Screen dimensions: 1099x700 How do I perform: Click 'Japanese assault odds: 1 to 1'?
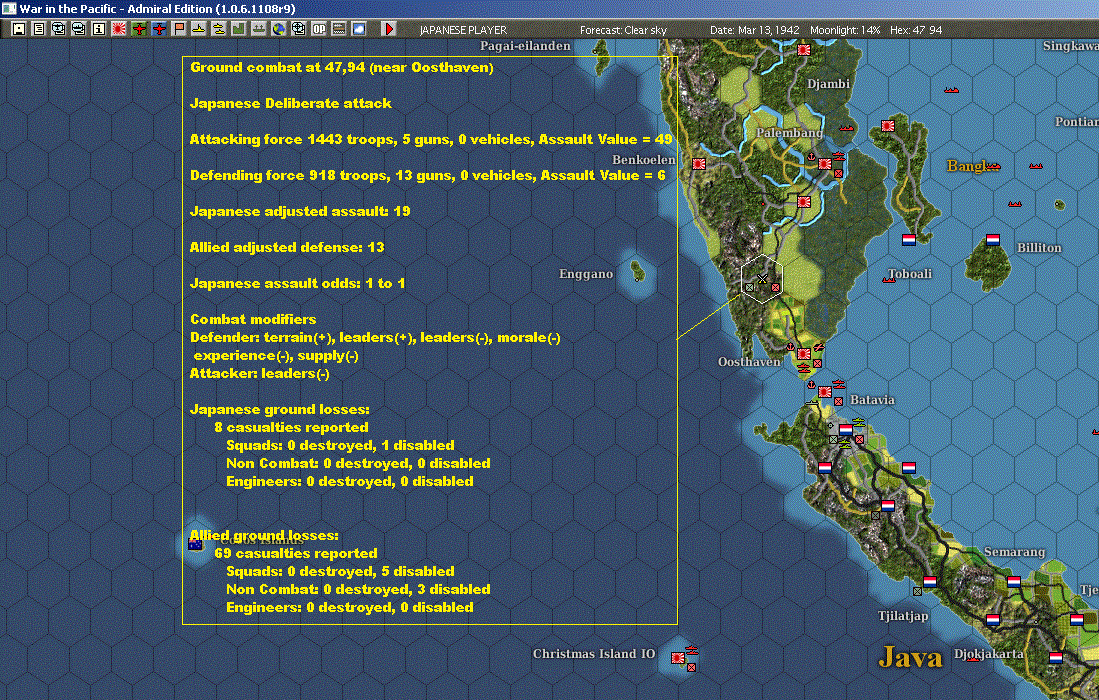coord(297,283)
